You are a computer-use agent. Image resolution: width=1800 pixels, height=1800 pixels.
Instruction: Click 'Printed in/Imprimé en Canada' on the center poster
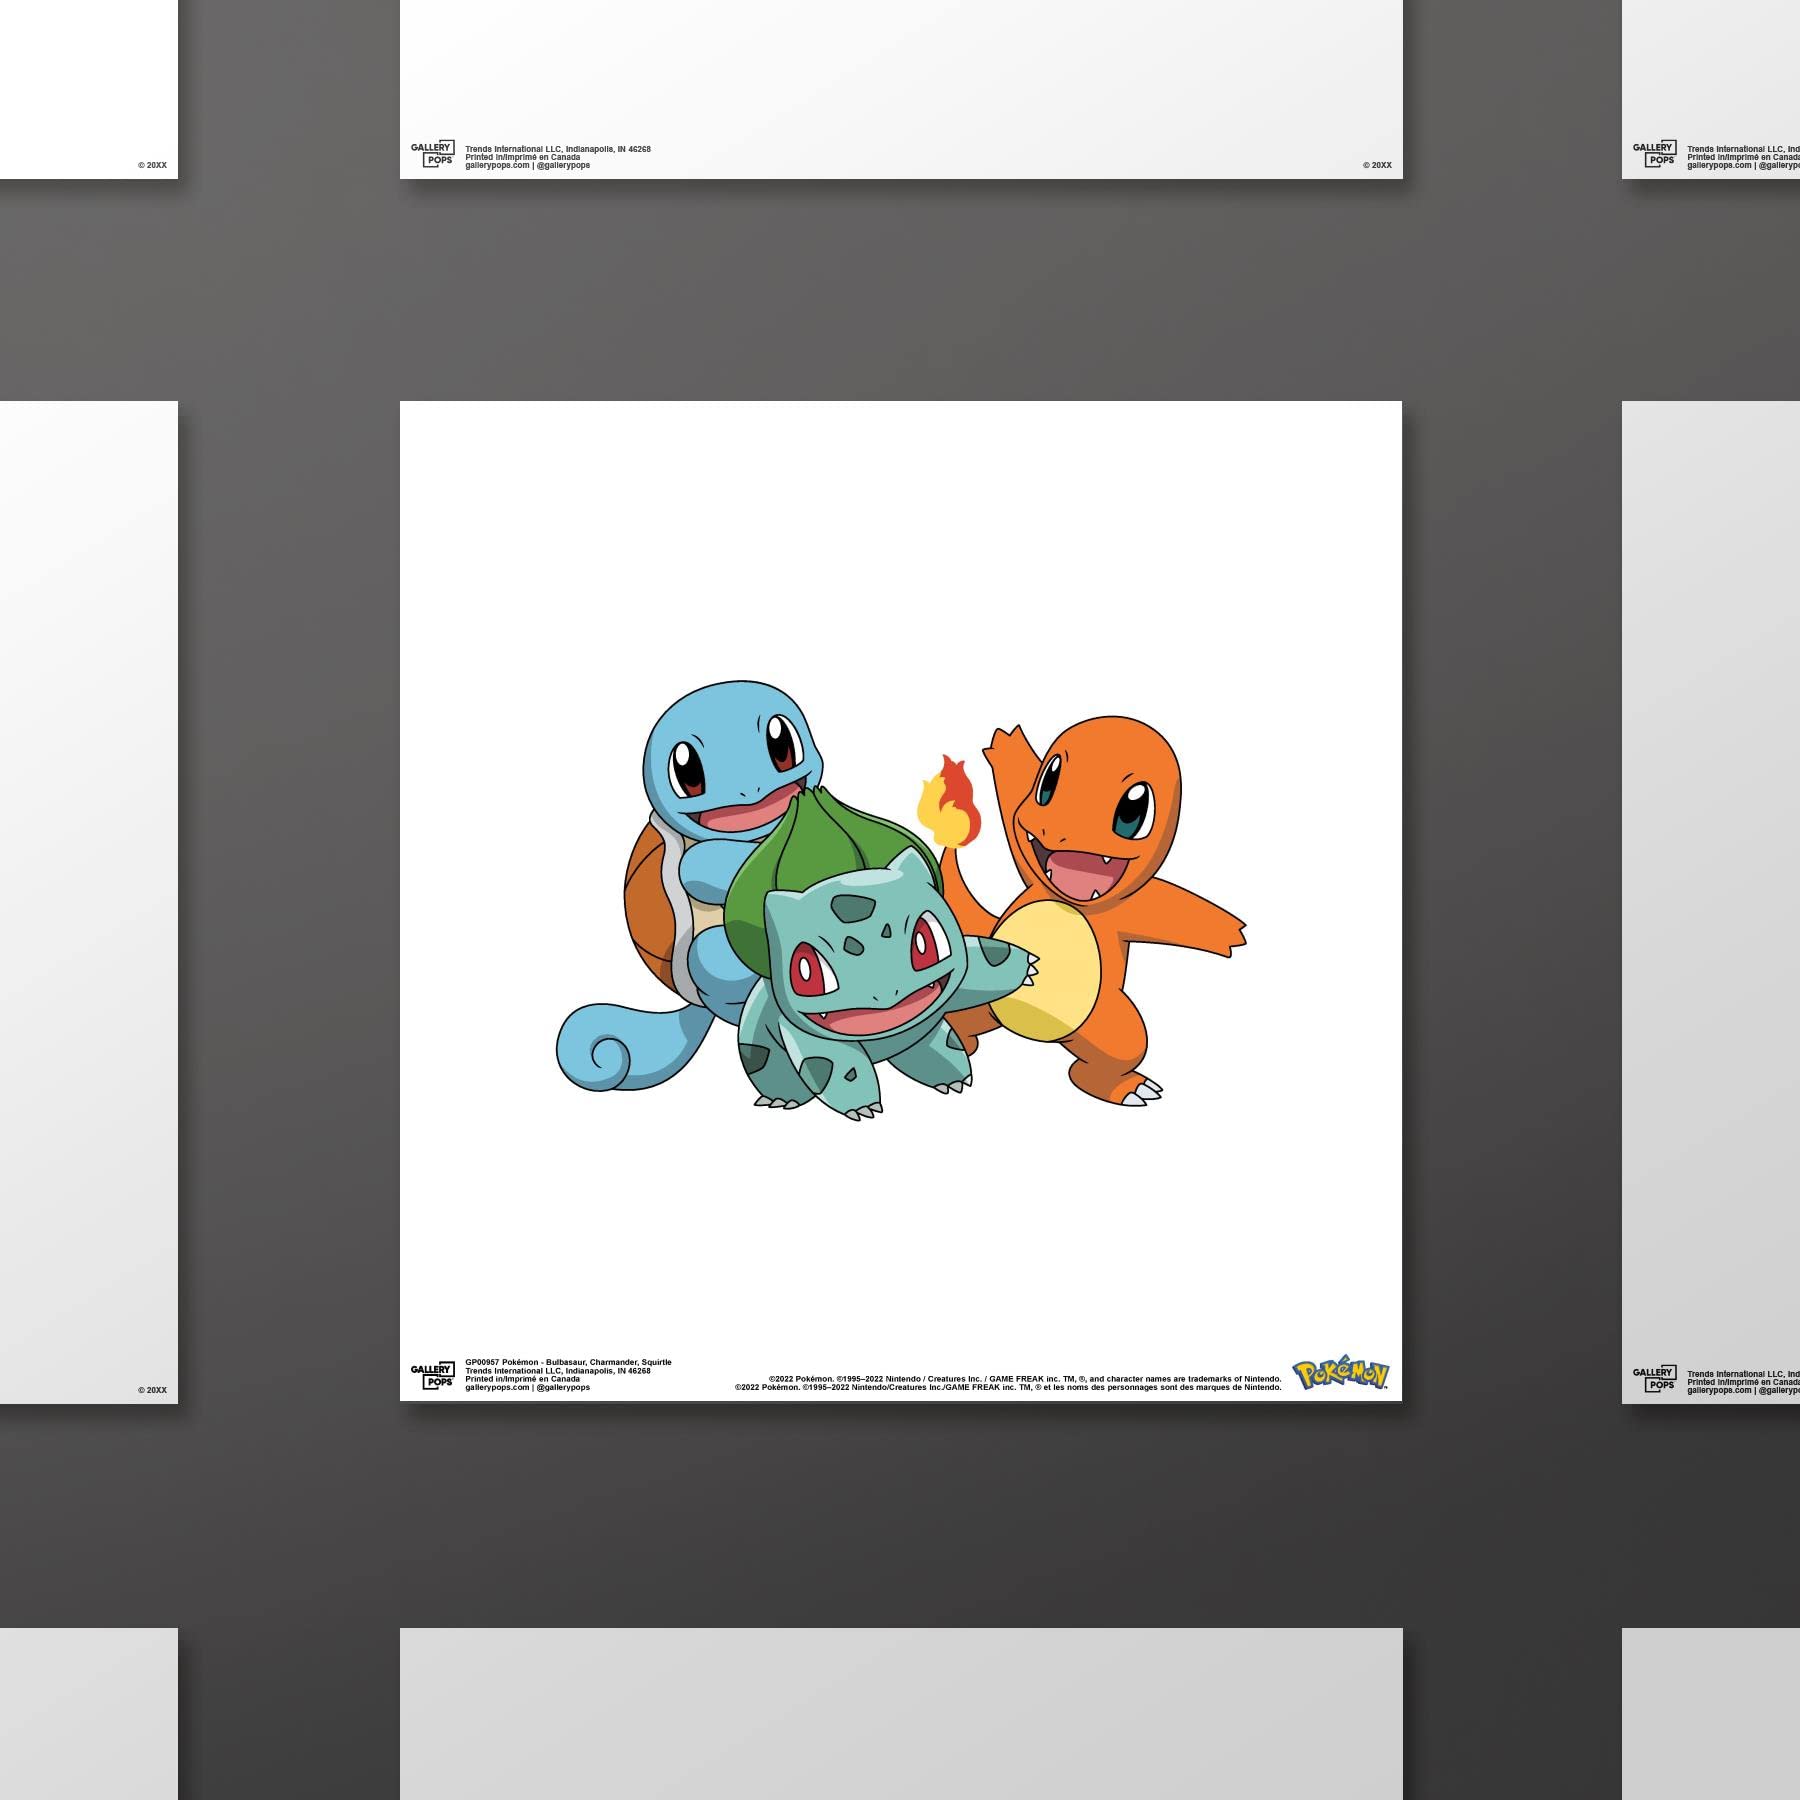point(522,1379)
